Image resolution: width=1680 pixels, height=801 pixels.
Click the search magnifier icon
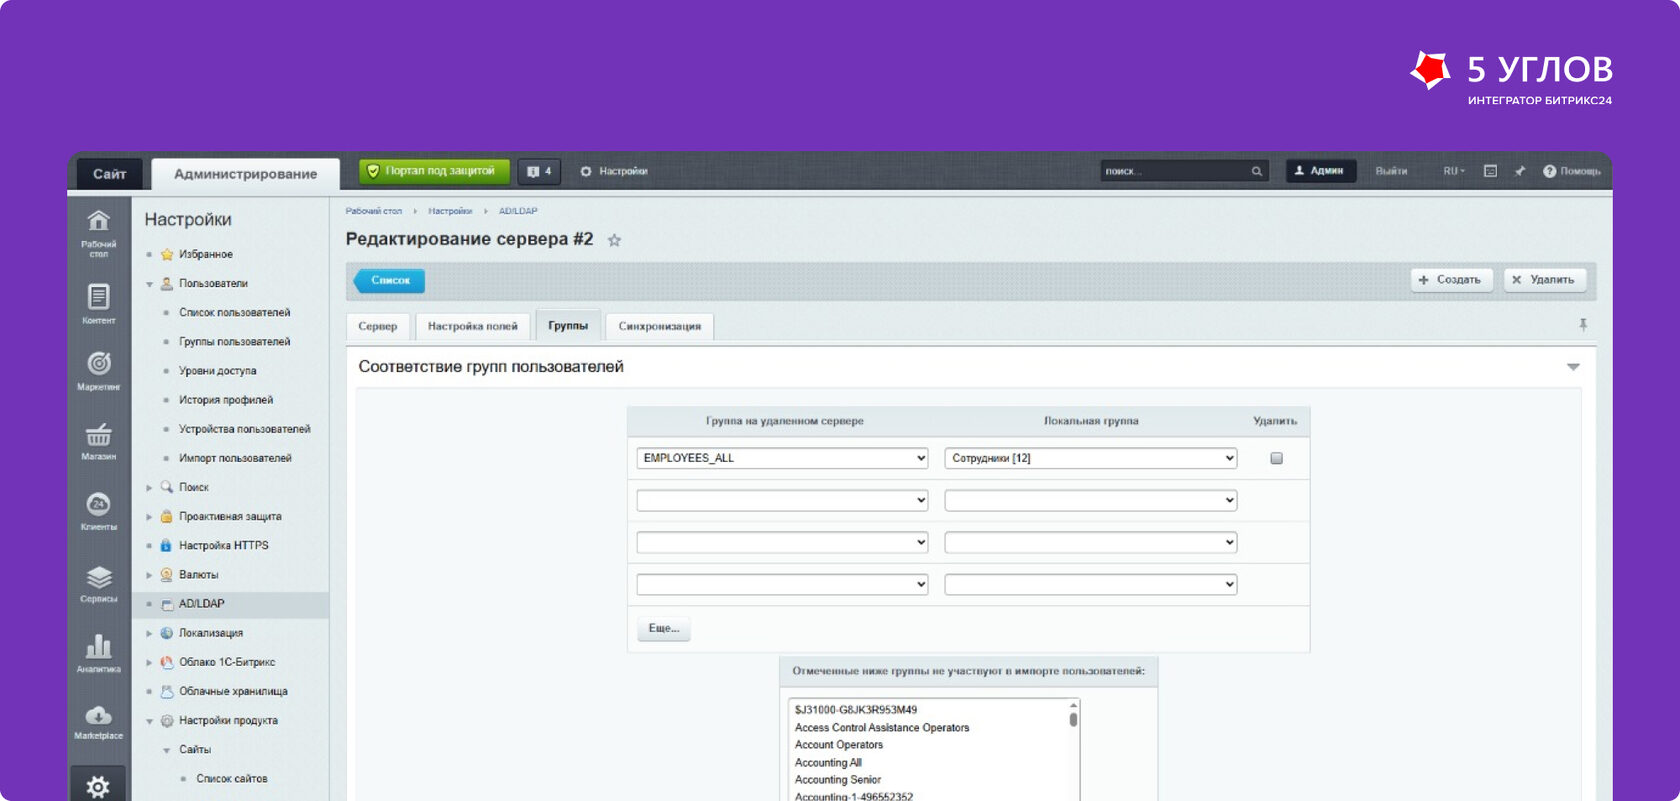coord(1256,171)
